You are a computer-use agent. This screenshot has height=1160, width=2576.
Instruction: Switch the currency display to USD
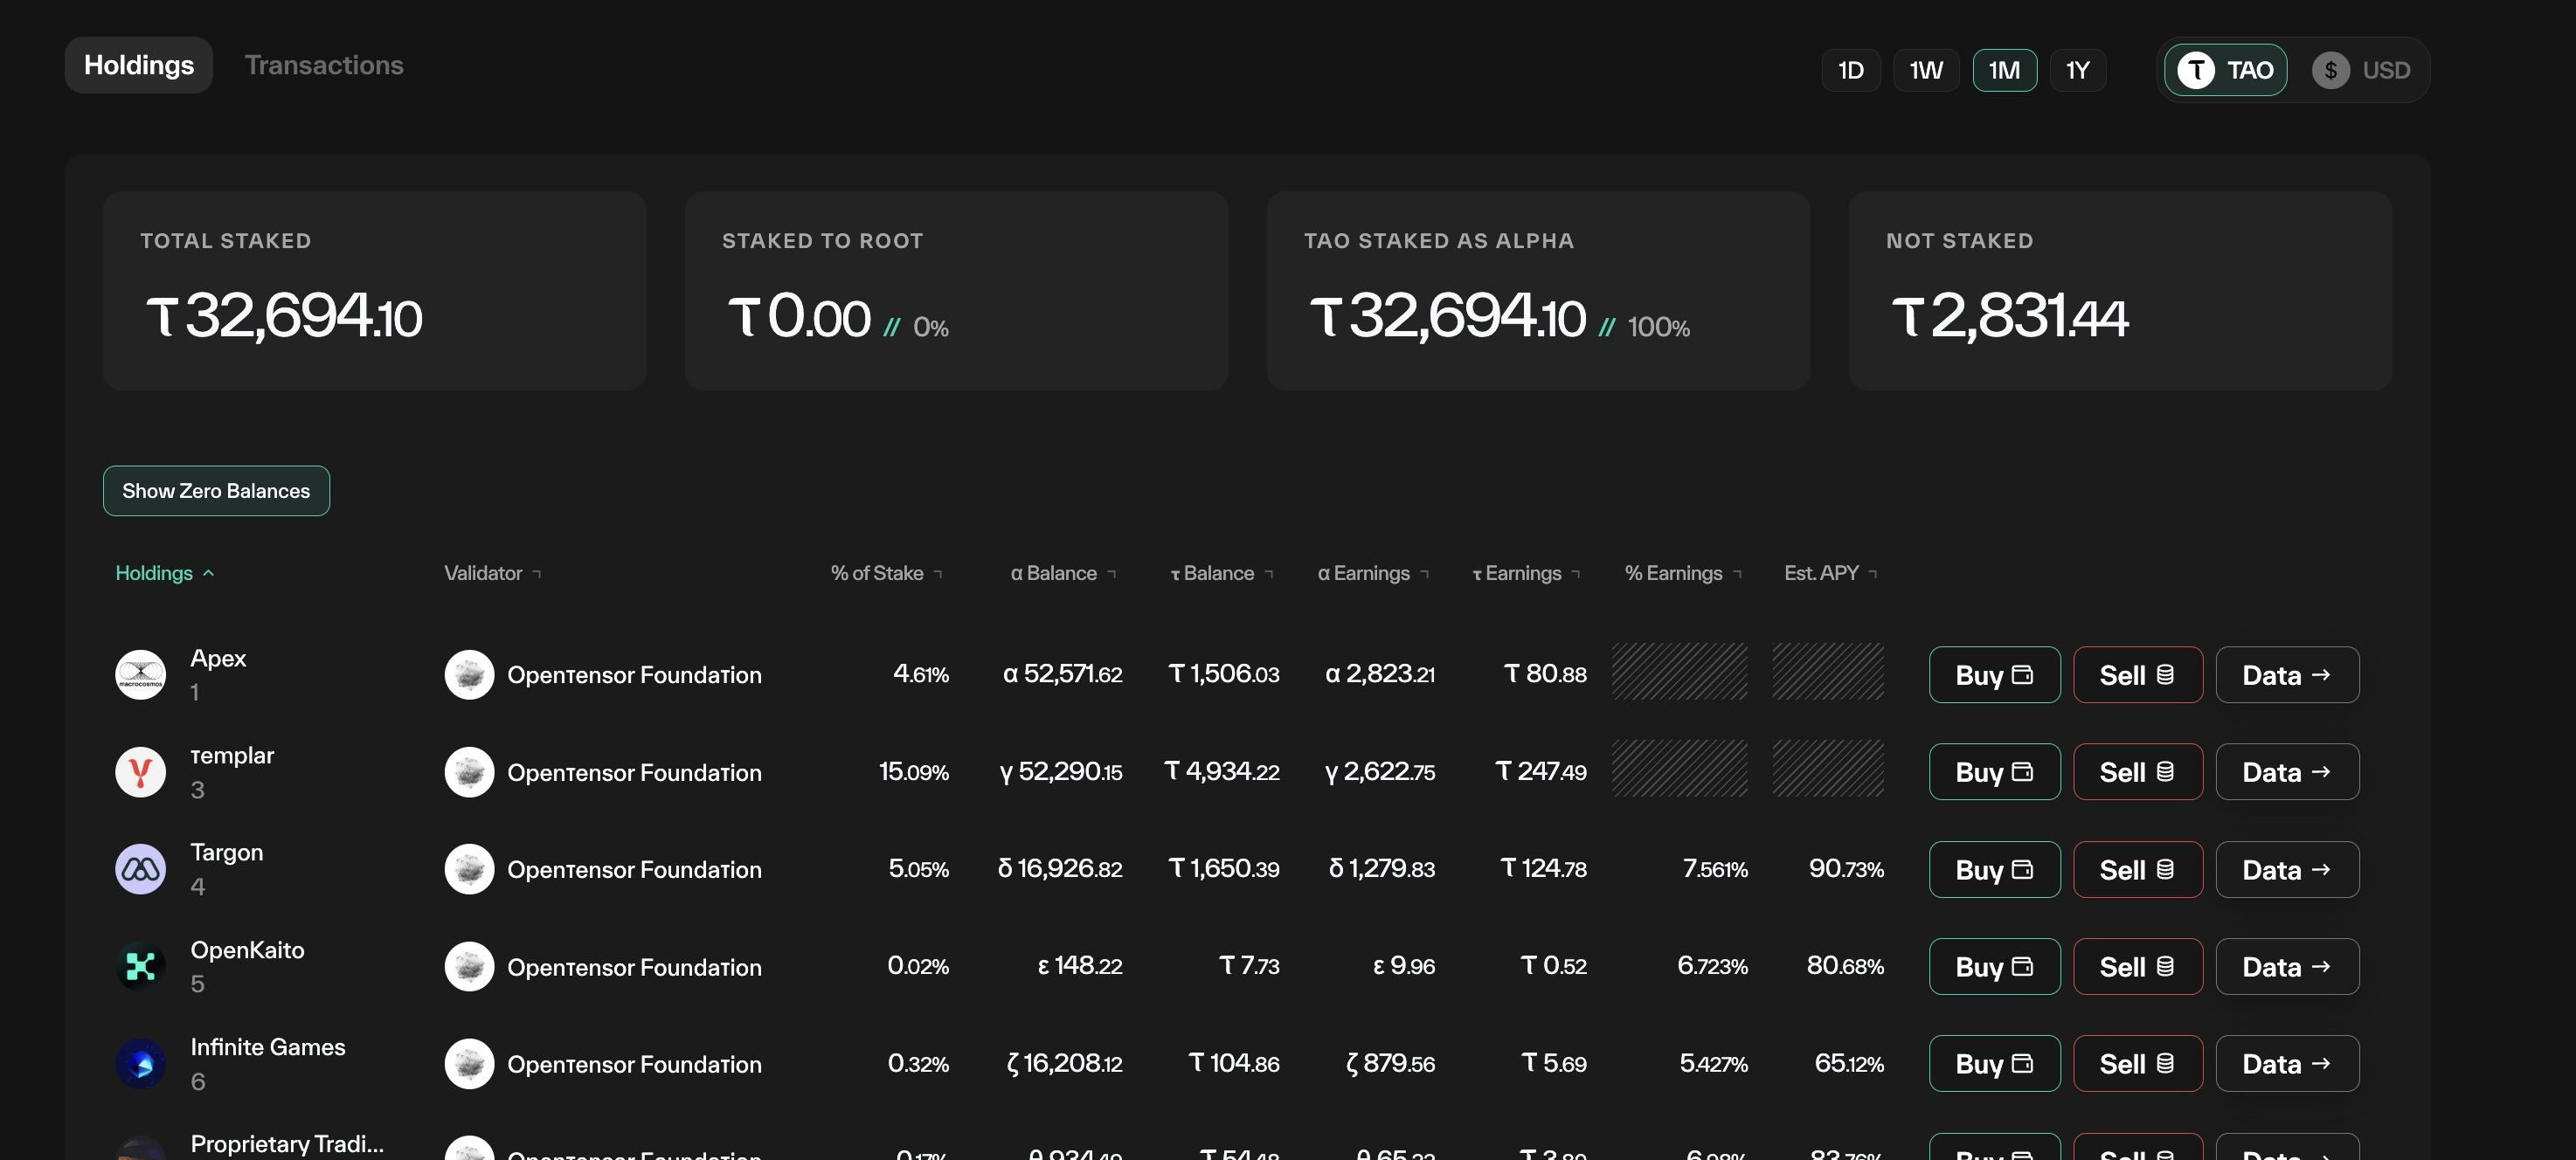[2361, 70]
